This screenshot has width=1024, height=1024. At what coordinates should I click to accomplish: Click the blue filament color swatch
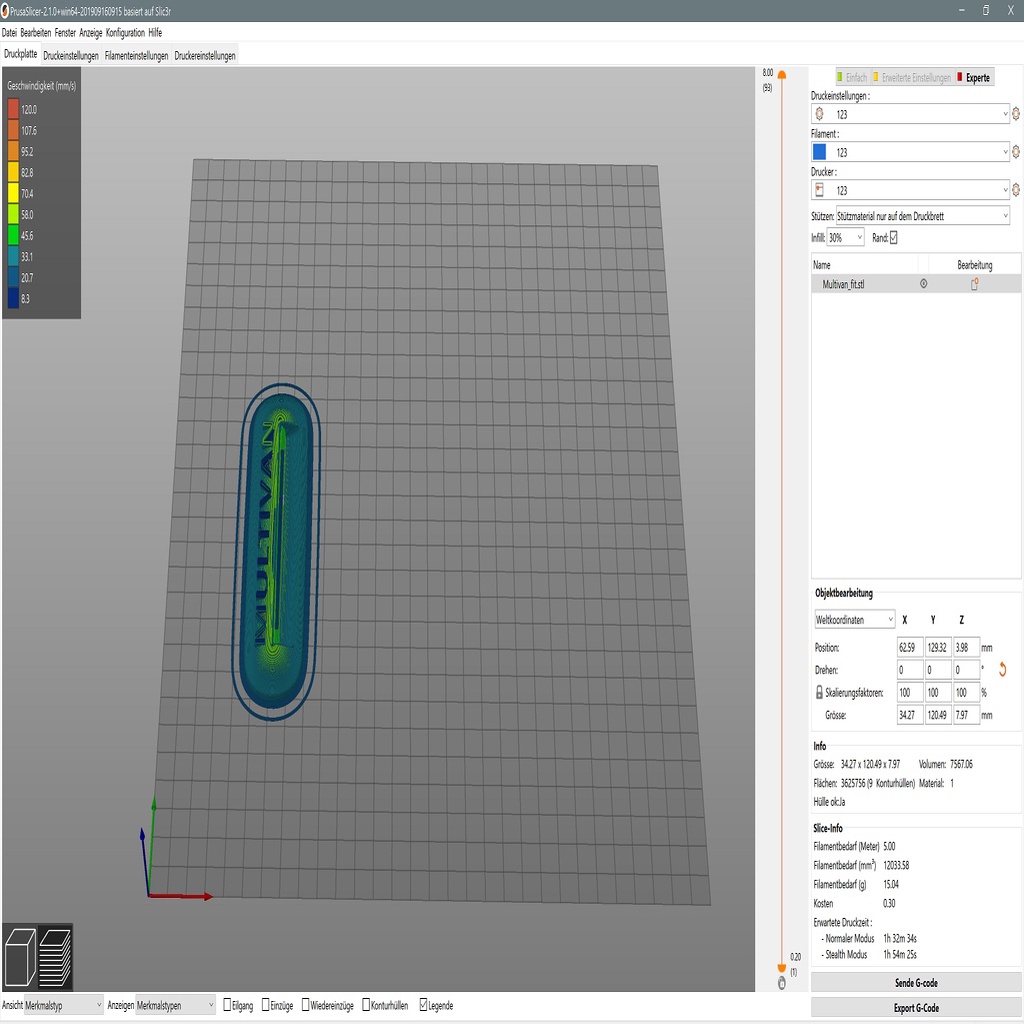(819, 152)
